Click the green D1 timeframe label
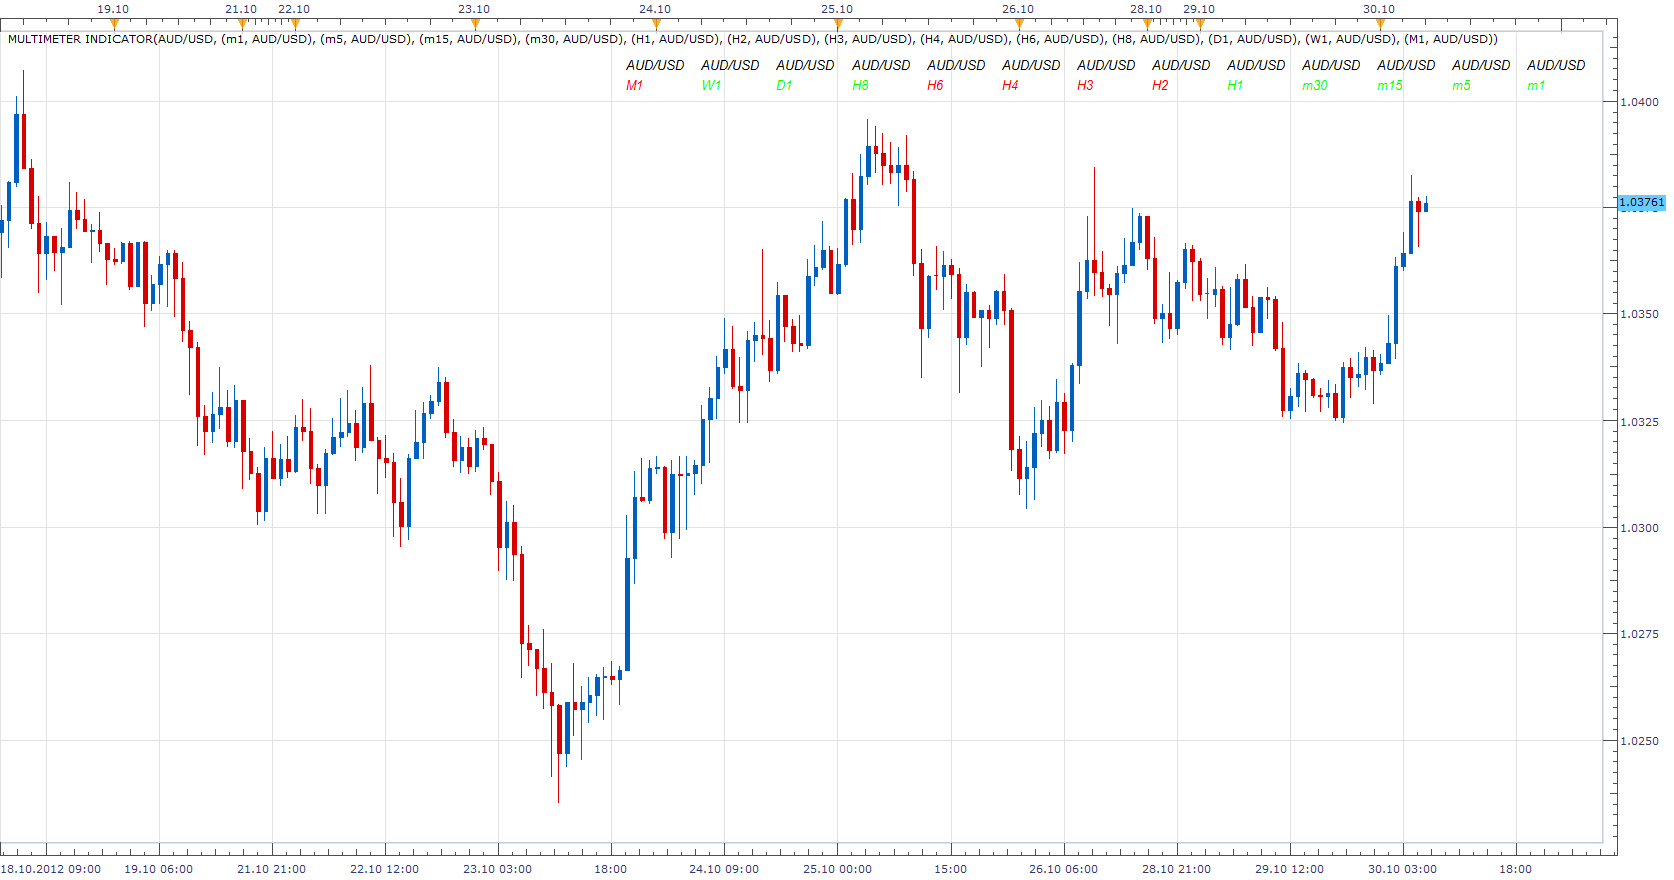Screen dimensions: 1674x880 pos(784,85)
